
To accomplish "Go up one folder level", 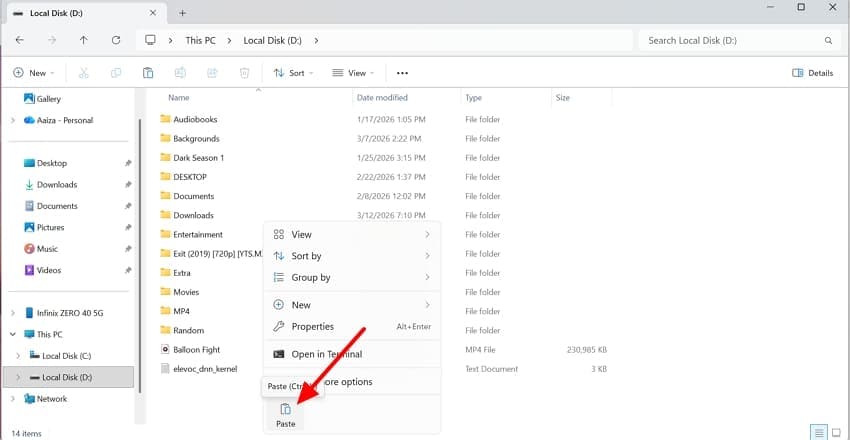I will (83, 40).
